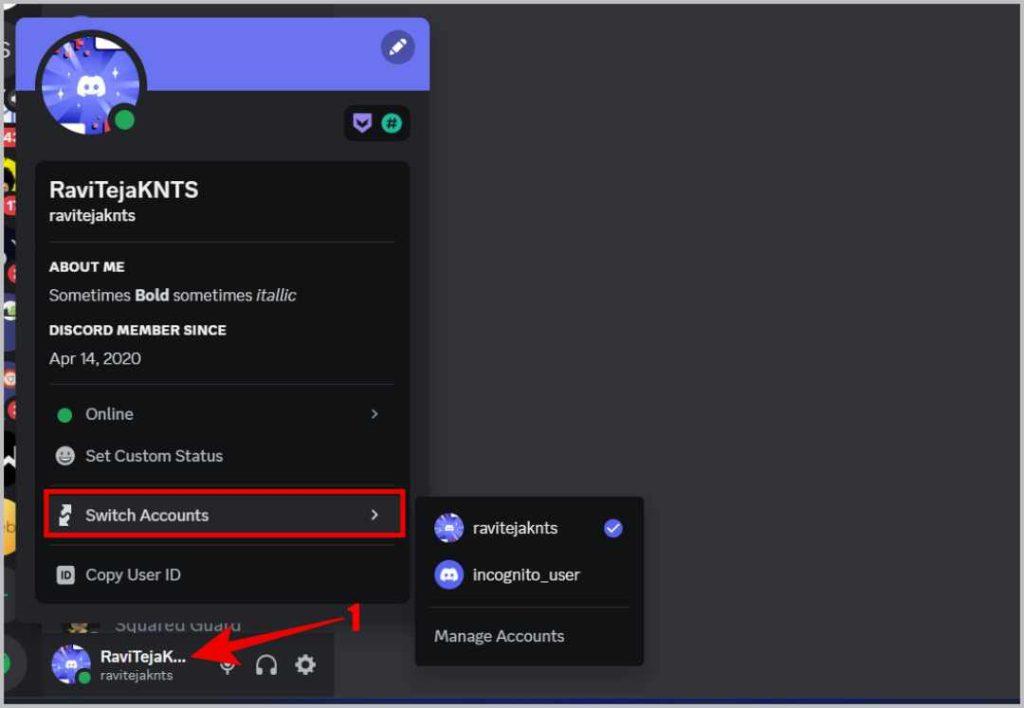
Task: Open the large profile avatar
Action: pyautogui.click(x=91, y=84)
